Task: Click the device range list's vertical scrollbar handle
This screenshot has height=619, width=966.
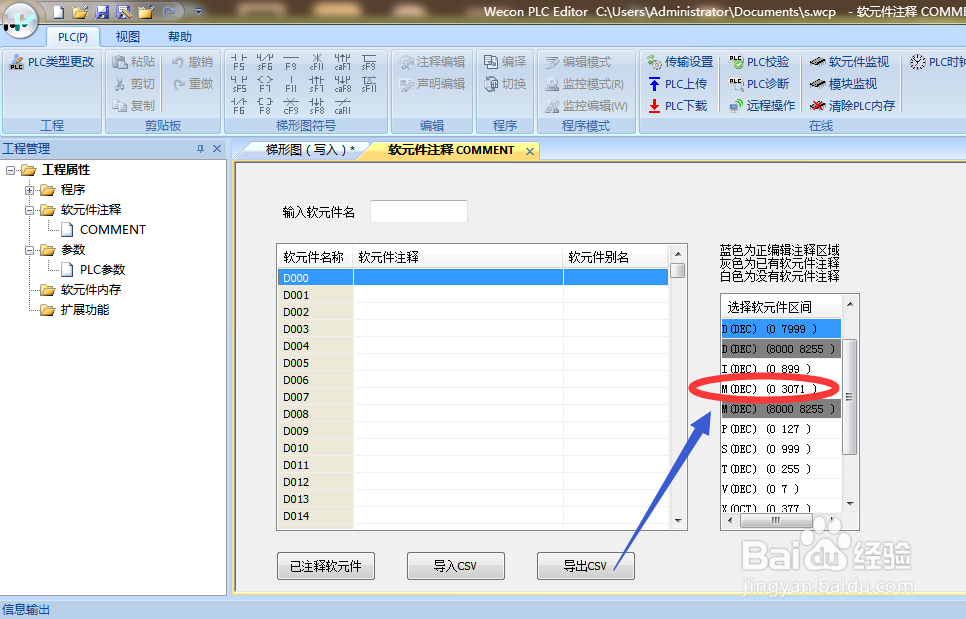Action: (850, 397)
